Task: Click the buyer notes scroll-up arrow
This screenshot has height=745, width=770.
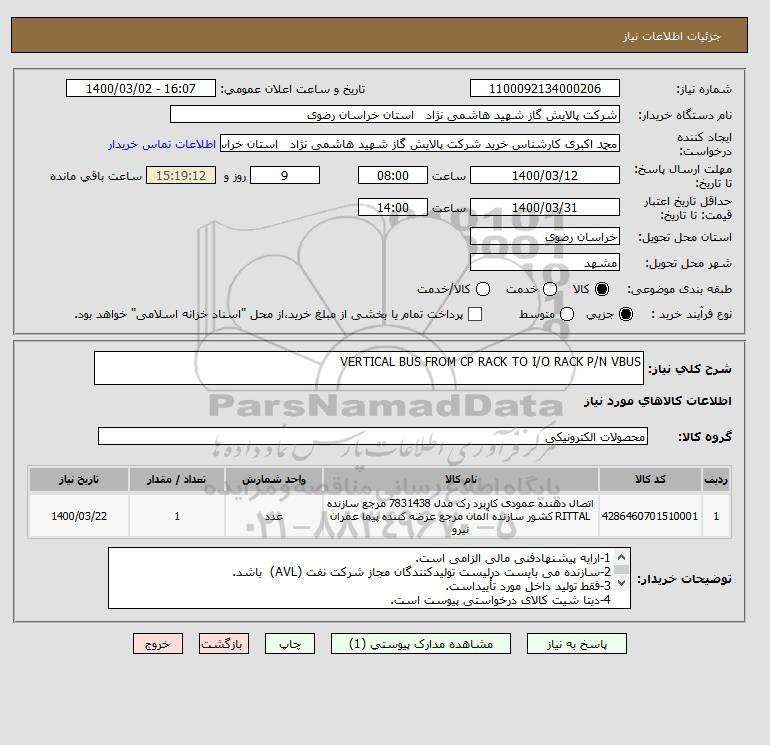Action: coord(621,557)
